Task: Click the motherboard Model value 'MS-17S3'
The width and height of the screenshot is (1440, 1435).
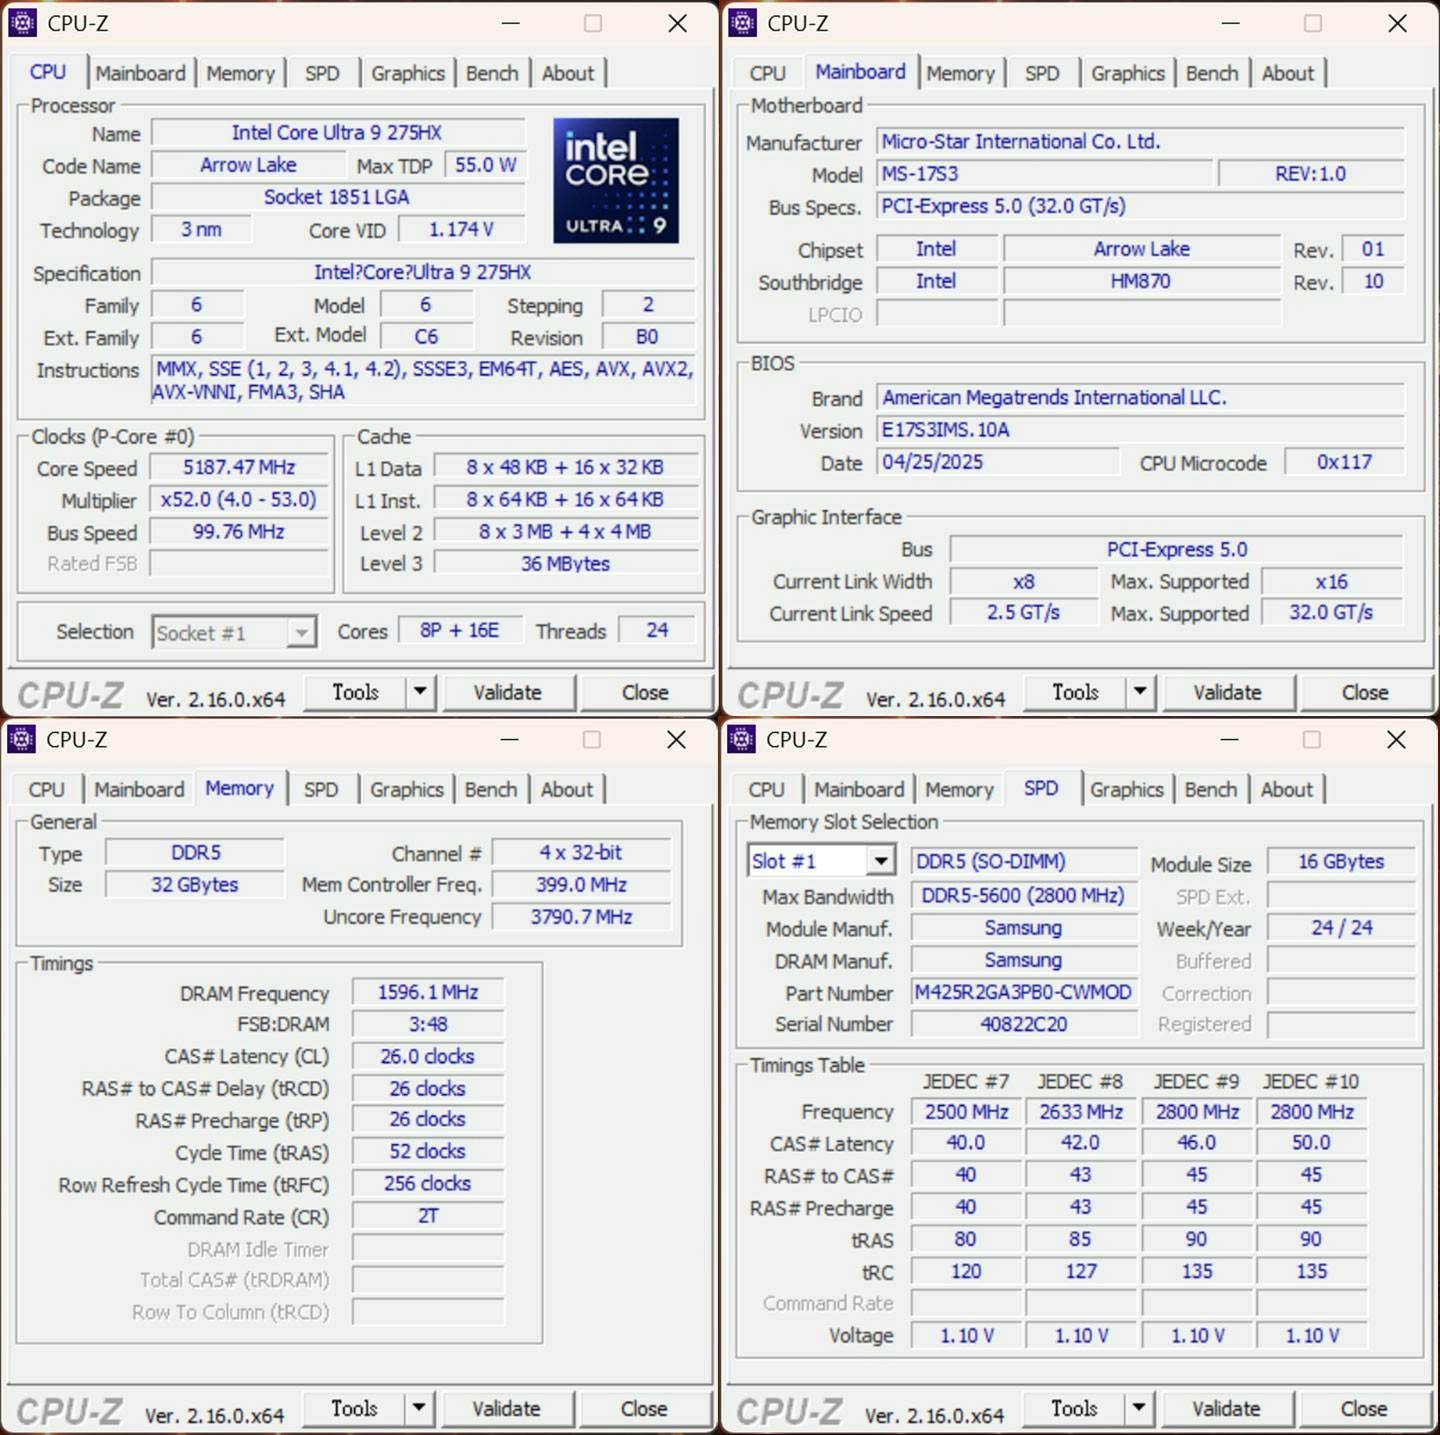Action: click(x=1045, y=174)
